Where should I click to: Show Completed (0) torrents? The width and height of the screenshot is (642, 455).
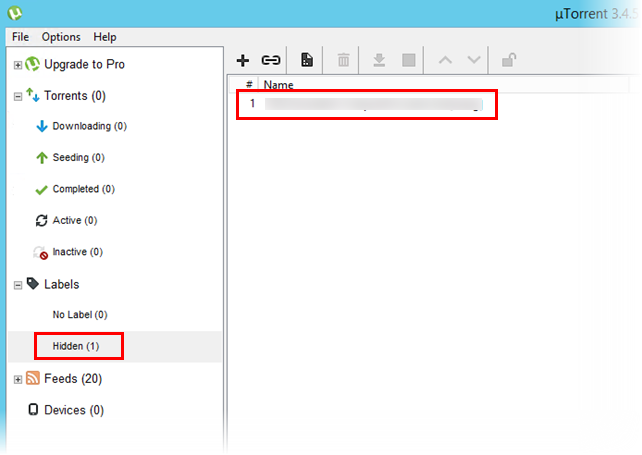[84, 189]
